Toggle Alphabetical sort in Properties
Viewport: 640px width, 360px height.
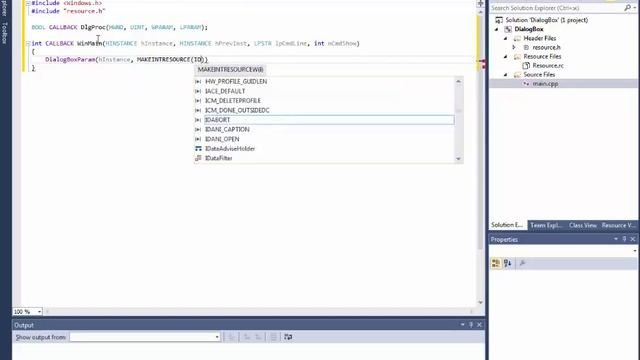pyautogui.click(x=508, y=264)
